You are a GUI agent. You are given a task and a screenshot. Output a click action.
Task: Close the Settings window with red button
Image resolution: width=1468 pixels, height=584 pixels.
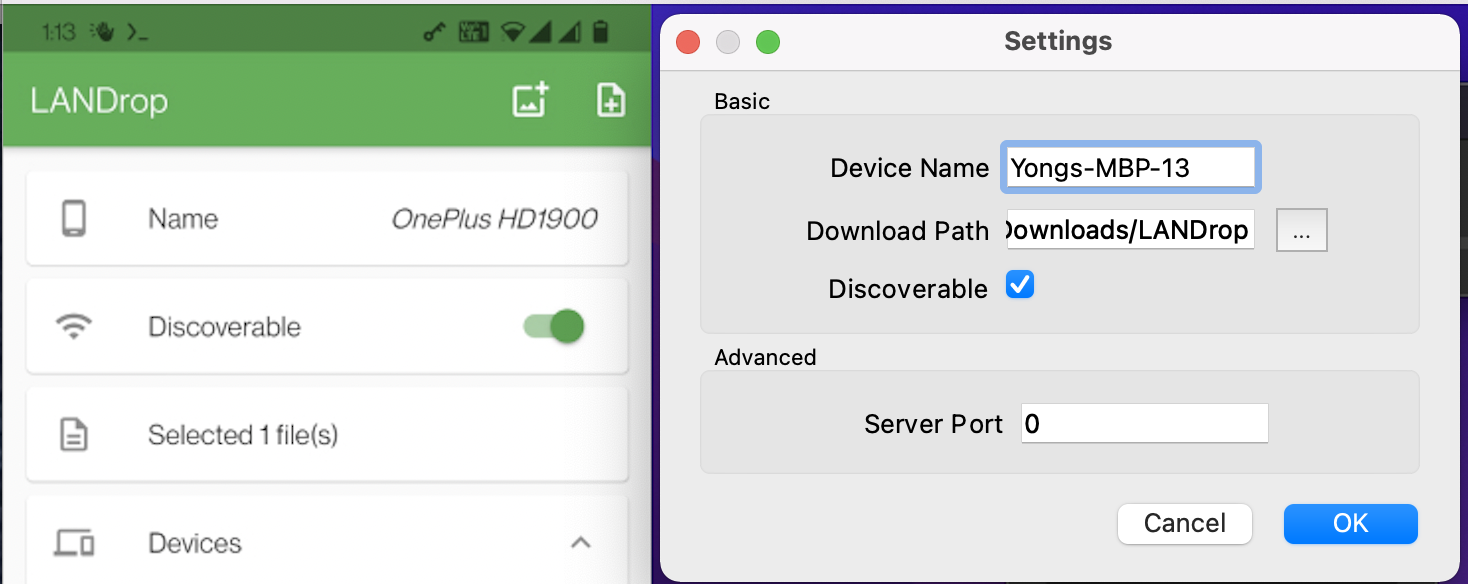pyautogui.click(x=688, y=42)
